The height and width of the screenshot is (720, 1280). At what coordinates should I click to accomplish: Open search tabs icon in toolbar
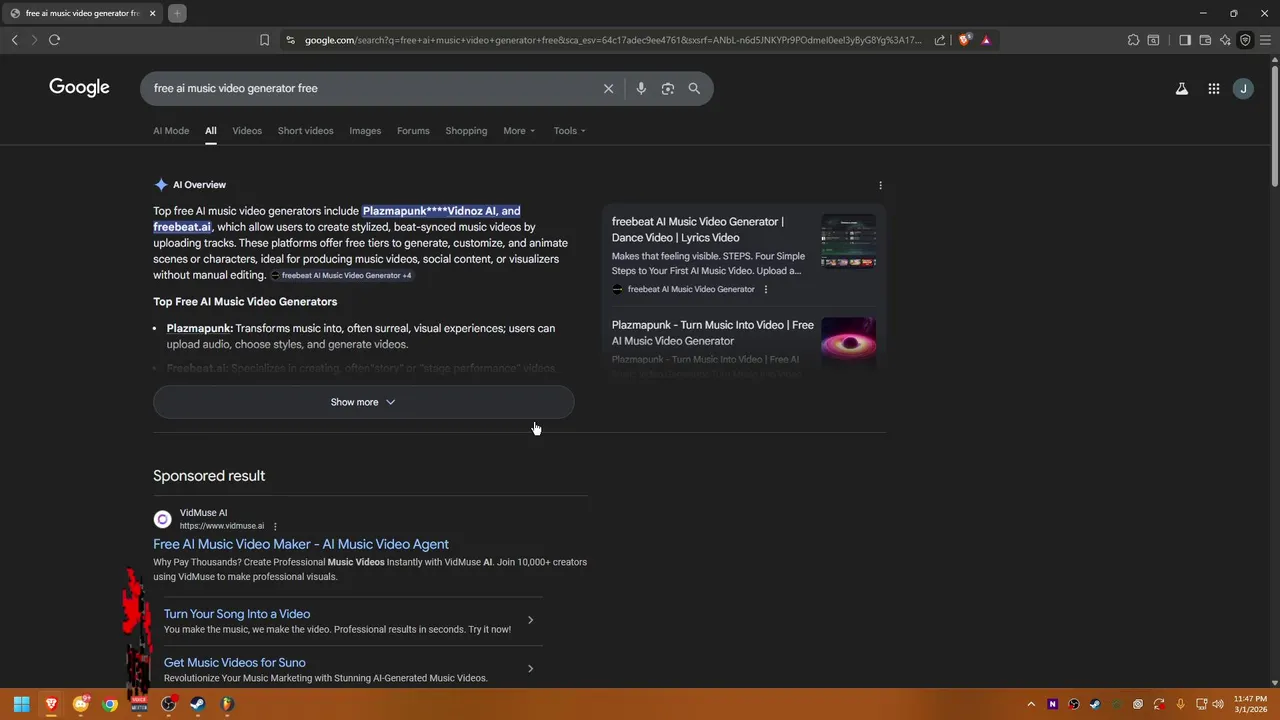point(1153,40)
